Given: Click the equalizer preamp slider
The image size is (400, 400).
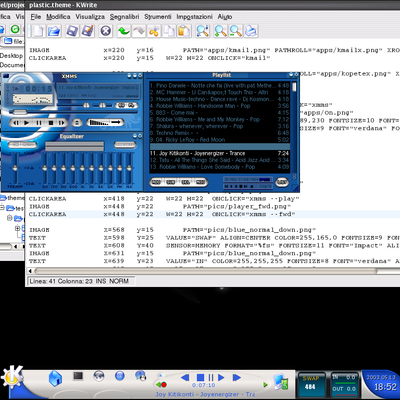Looking at the screenshot, I should [15, 169].
